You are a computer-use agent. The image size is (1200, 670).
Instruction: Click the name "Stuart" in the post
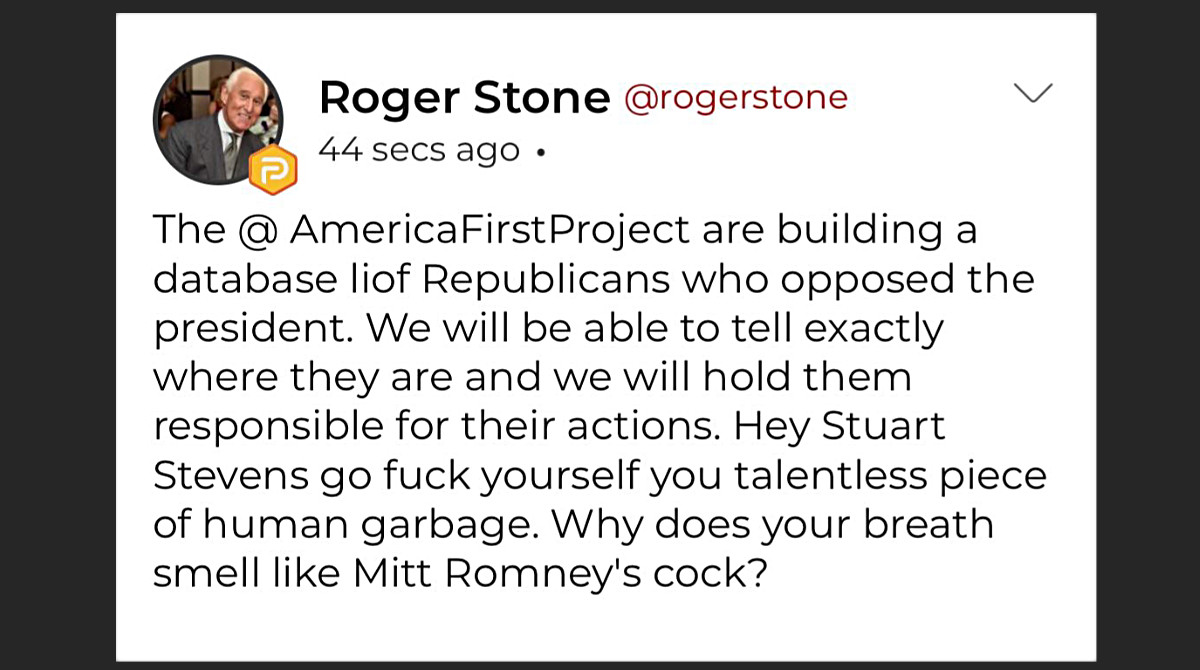(884, 427)
